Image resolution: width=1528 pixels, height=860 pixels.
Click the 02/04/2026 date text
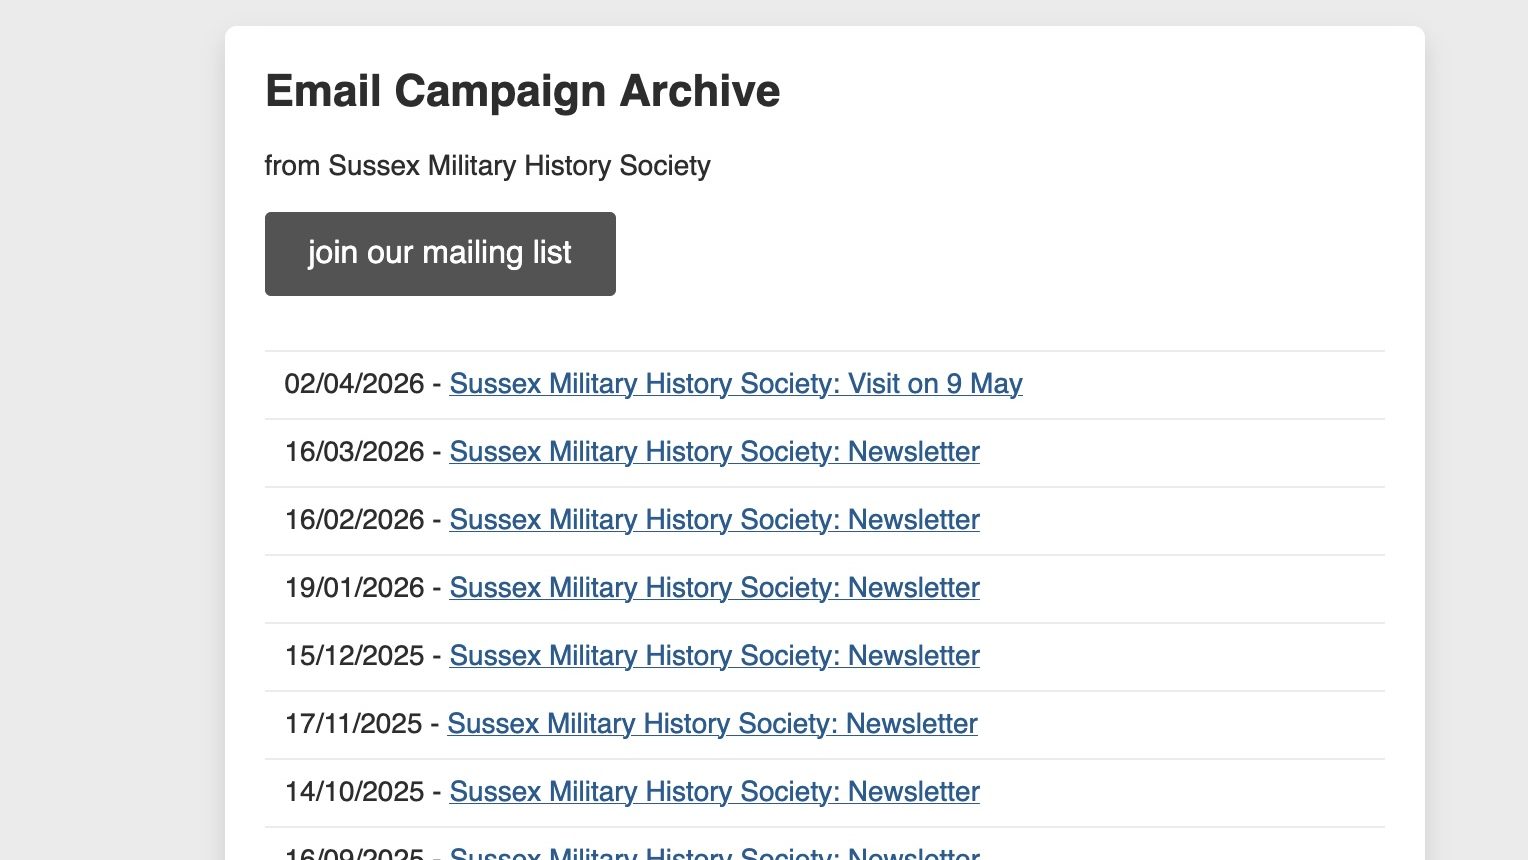(354, 384)
